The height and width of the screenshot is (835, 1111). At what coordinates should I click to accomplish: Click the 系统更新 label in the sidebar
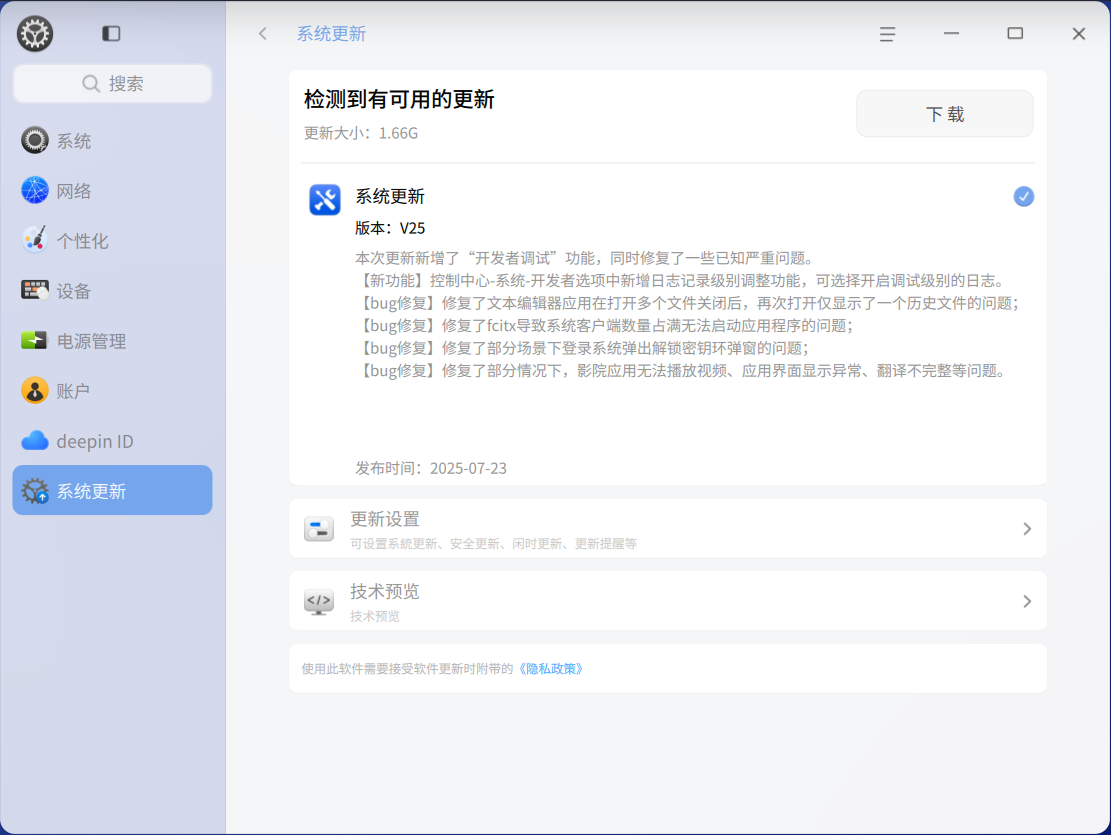(x=91, y=491)
